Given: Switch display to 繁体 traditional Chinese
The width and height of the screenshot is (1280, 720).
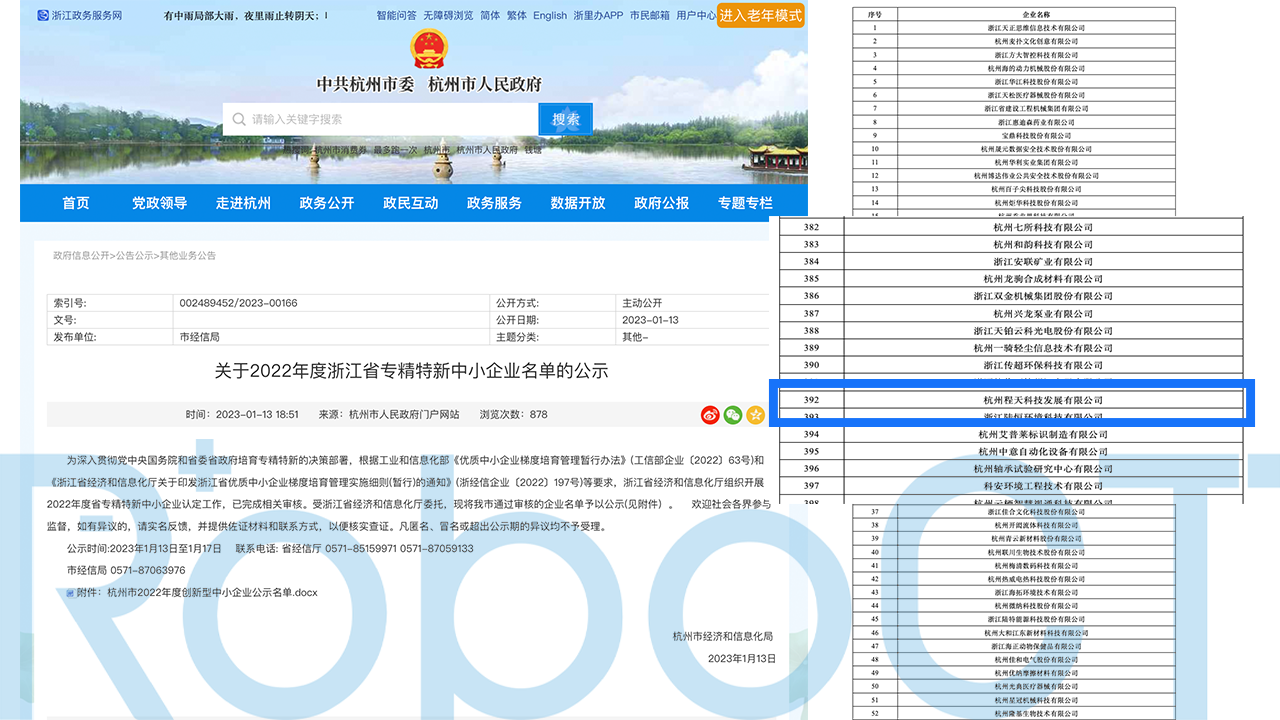Looking at the screenshot, I should coord(517,15).
